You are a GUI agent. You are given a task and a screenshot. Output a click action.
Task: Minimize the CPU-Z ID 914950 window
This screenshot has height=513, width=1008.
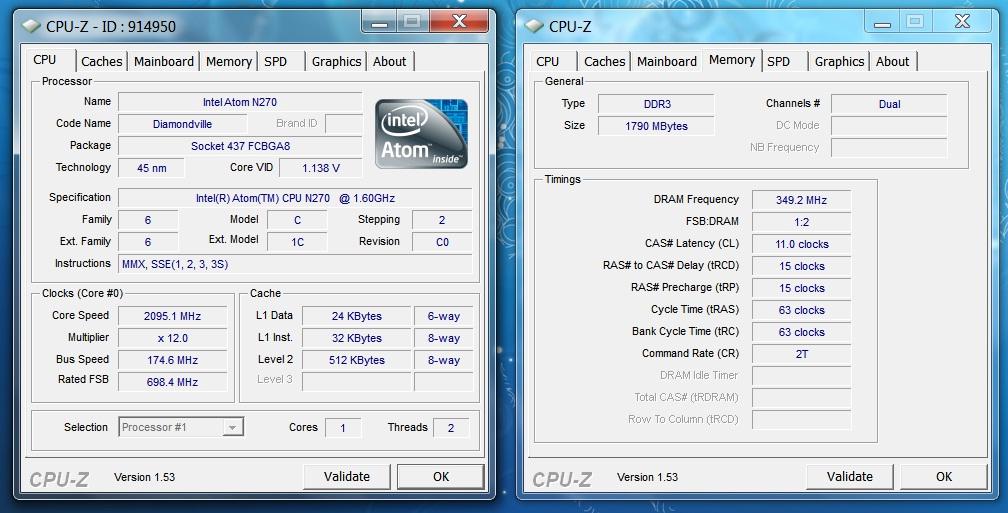coord(379,22)
